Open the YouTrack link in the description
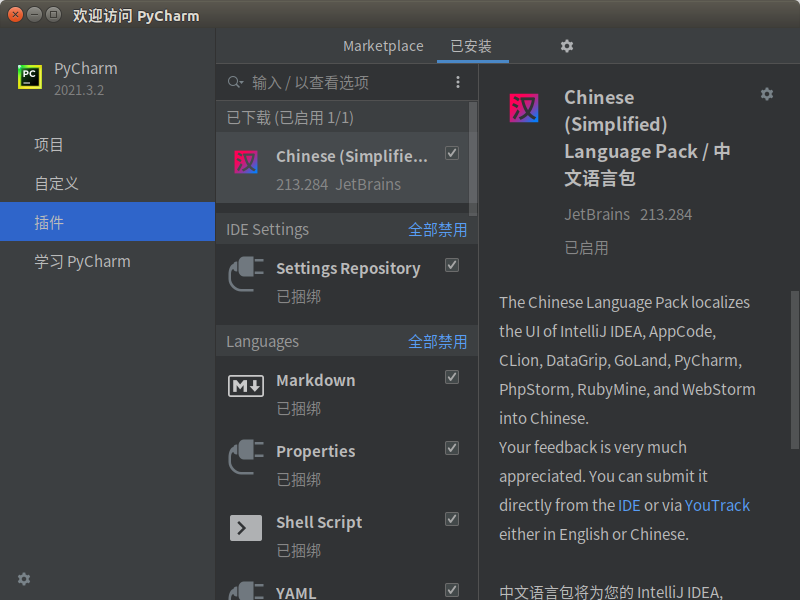This screenshot has height=600, width=800. coord(717,505)
